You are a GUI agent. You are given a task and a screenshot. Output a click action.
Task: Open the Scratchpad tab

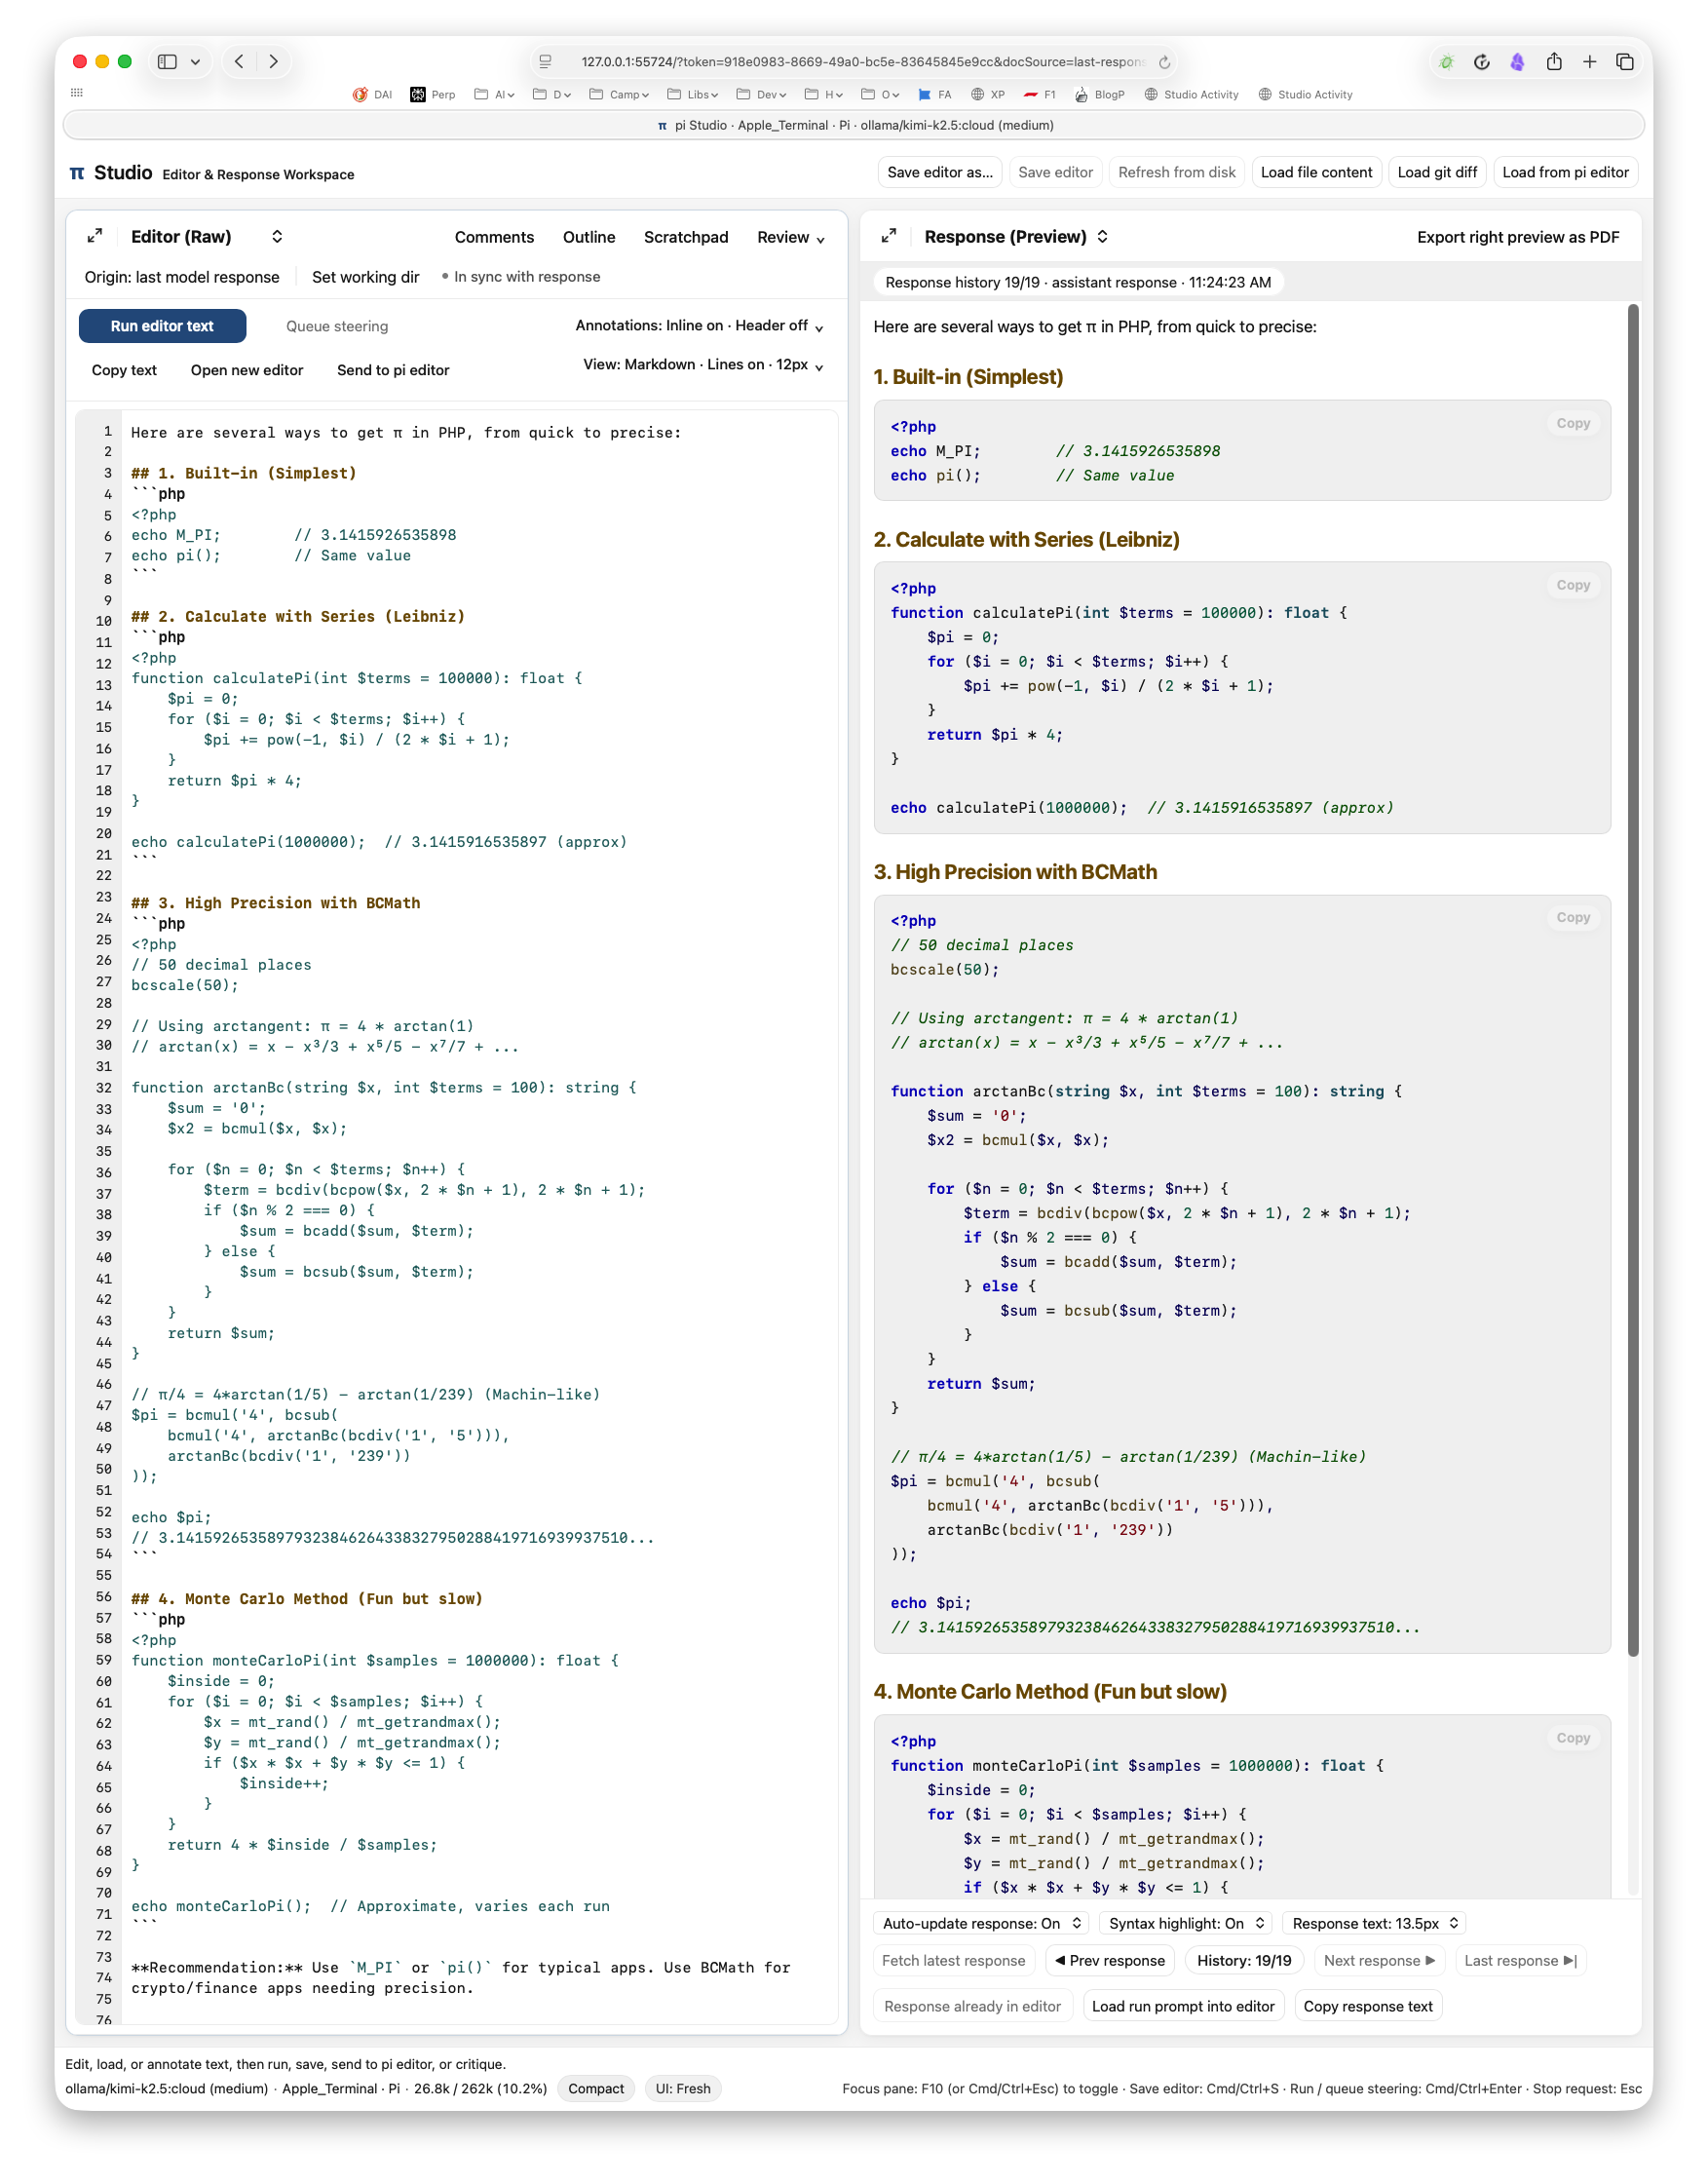[686, 237]
